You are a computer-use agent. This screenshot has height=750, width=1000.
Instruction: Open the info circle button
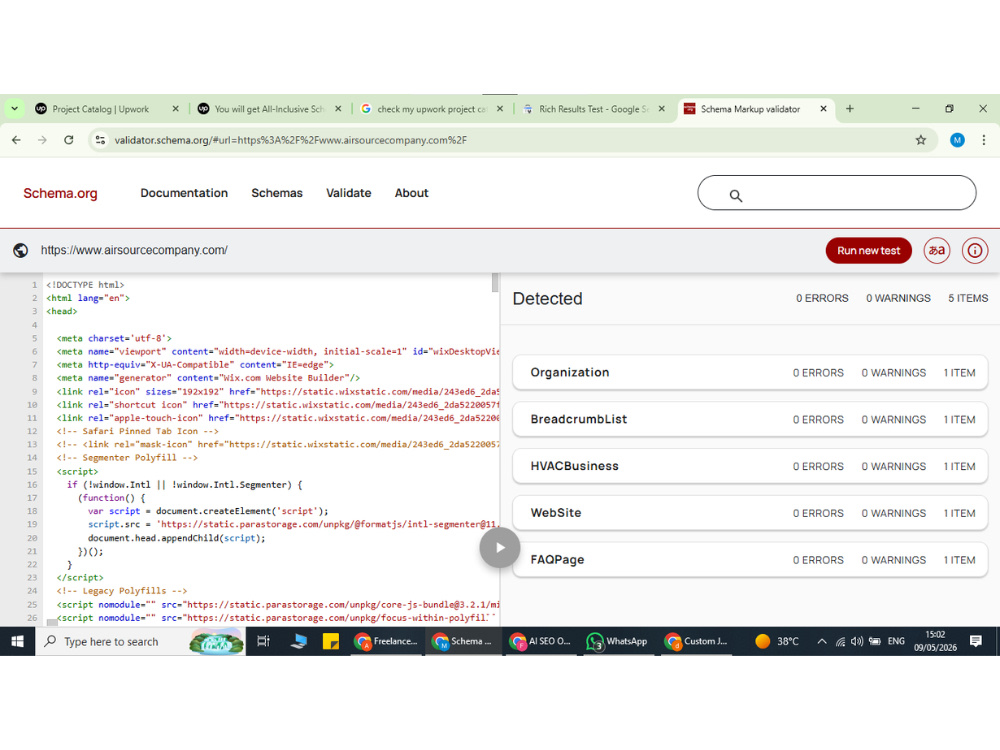[974, 251]
